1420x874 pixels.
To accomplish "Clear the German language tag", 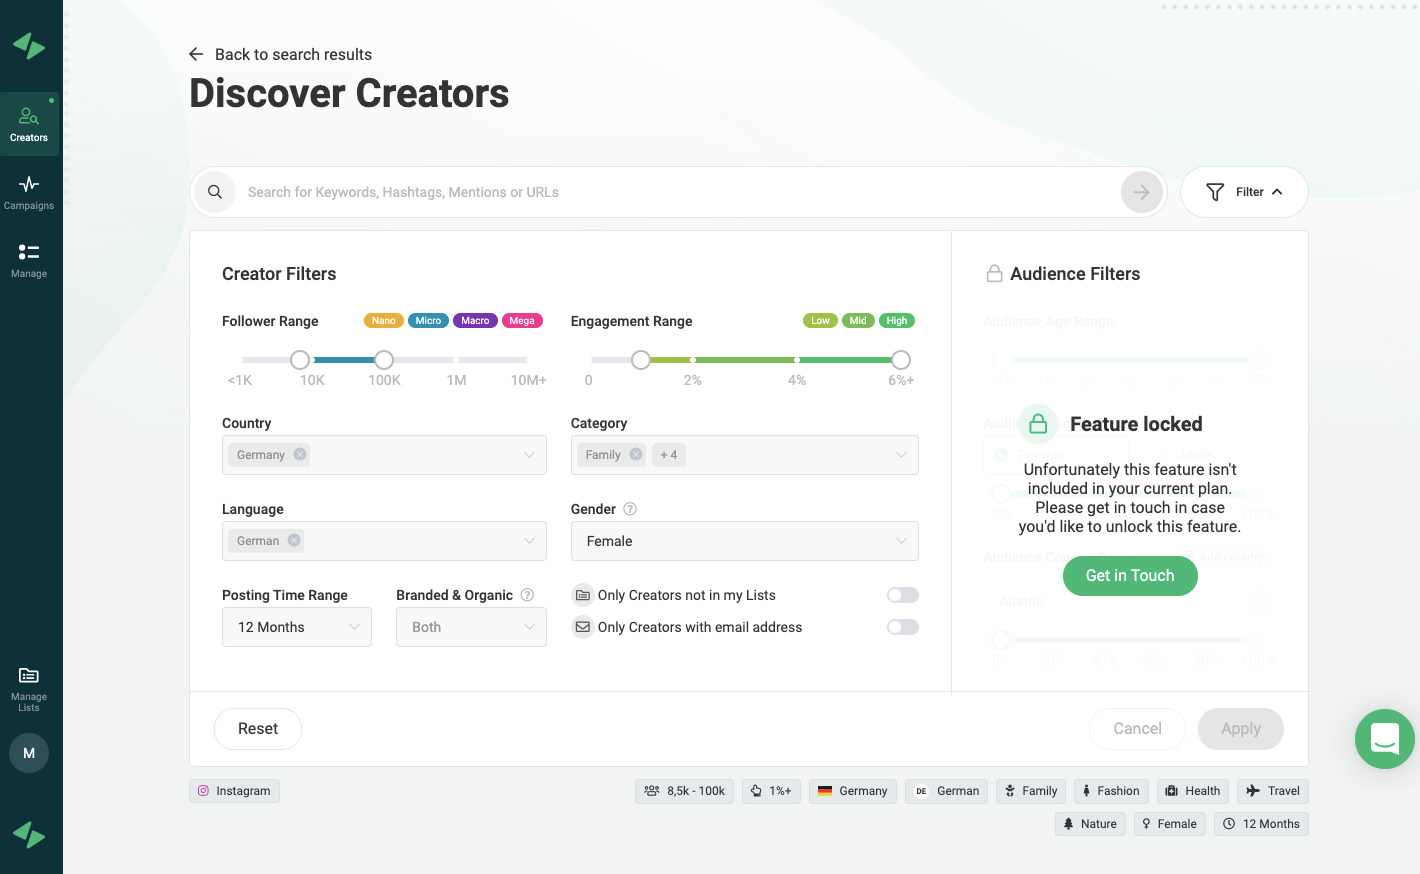I will [294, 540].
